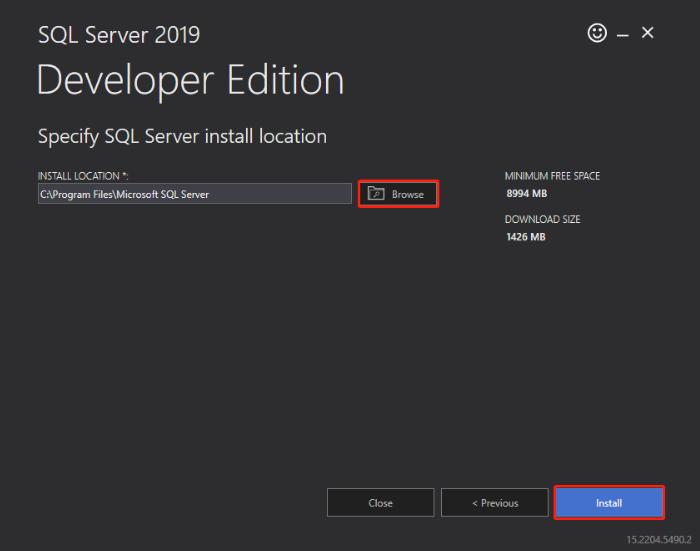
Task: Click the folder icon on the Browse button
Action: [x=376, y=193]
